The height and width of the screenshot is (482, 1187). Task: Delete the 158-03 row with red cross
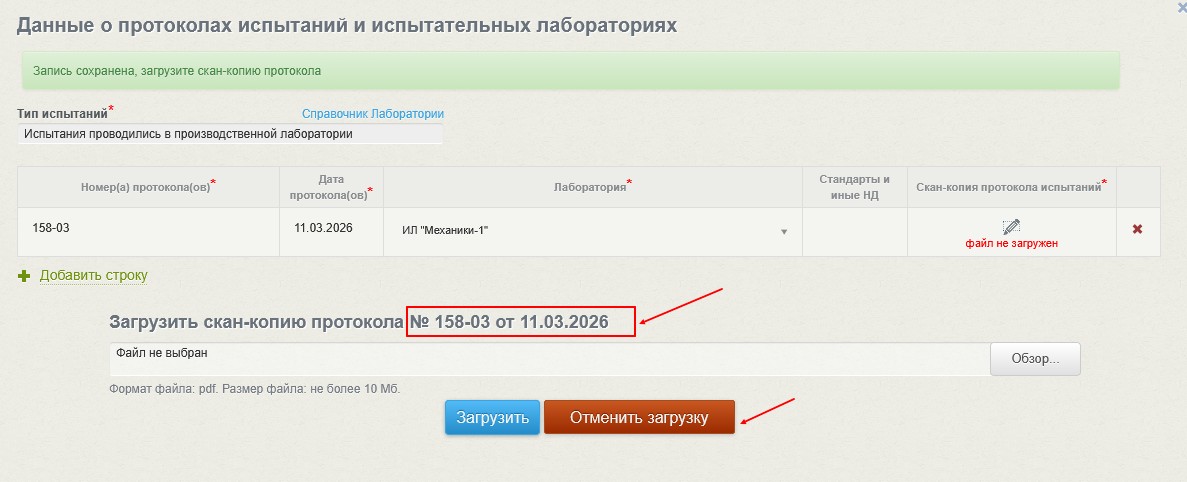pyautogui.click(x=1137, y=229)
